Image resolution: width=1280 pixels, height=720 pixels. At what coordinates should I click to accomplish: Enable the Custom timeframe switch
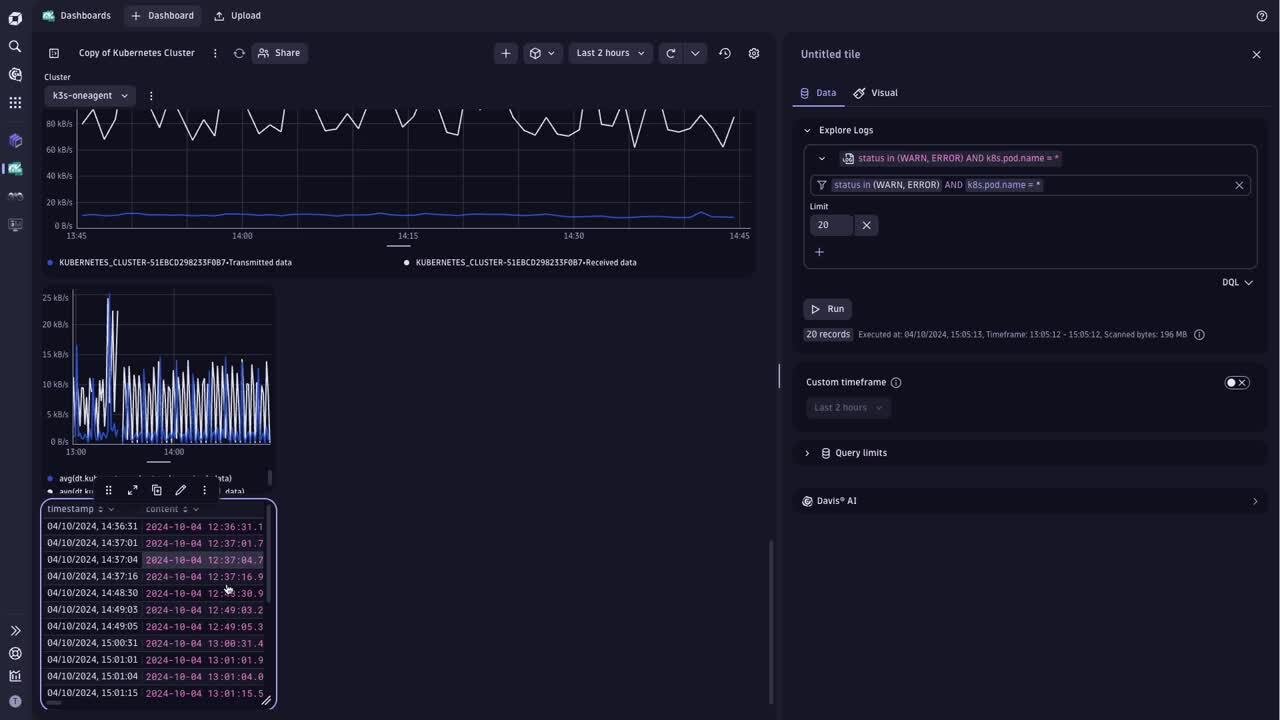tap(1237, 382)
